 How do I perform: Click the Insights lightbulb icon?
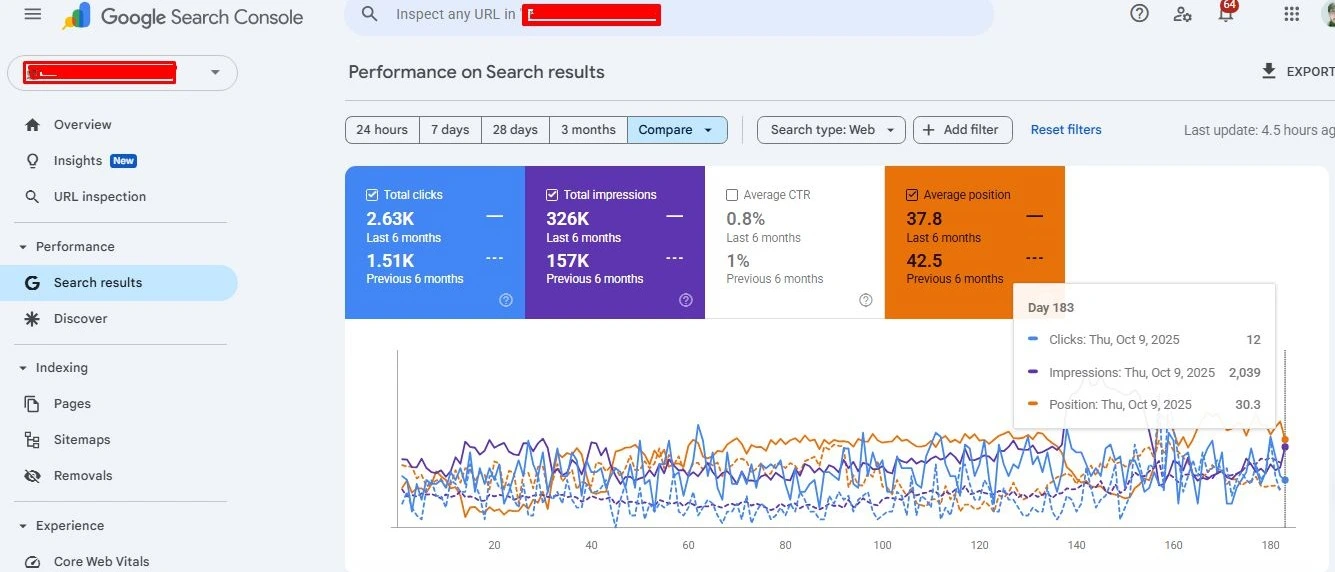pos(33,161)
